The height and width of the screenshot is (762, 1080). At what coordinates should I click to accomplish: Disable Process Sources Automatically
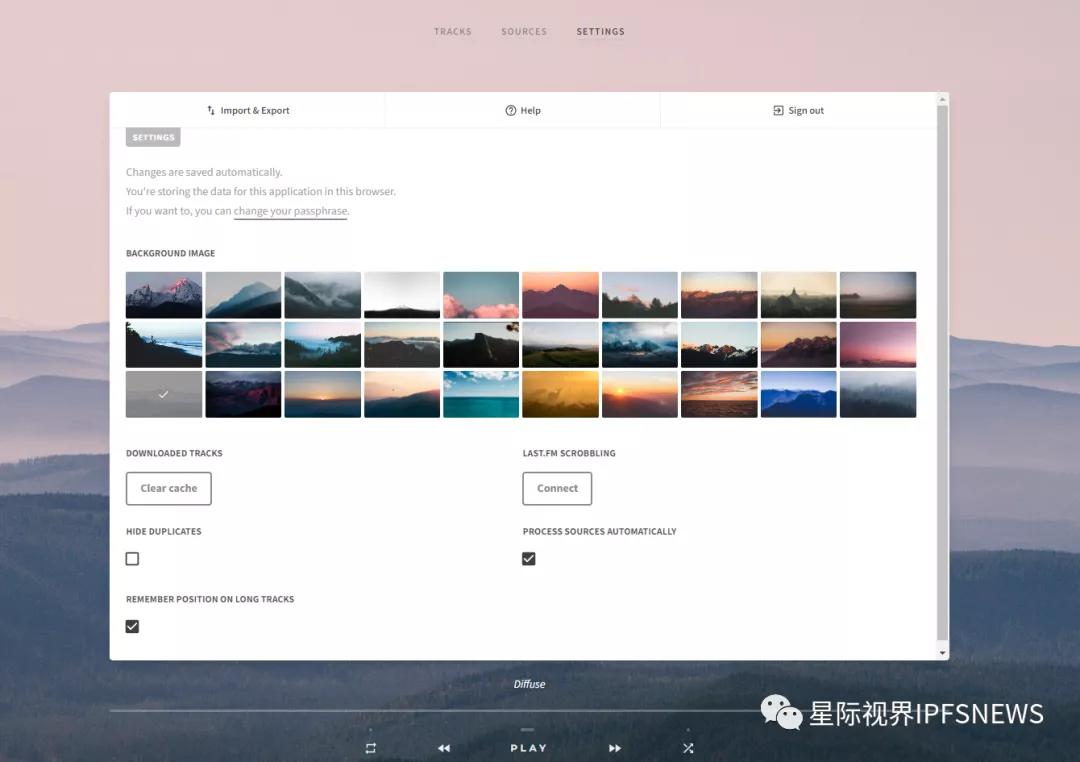pos(529,558)
